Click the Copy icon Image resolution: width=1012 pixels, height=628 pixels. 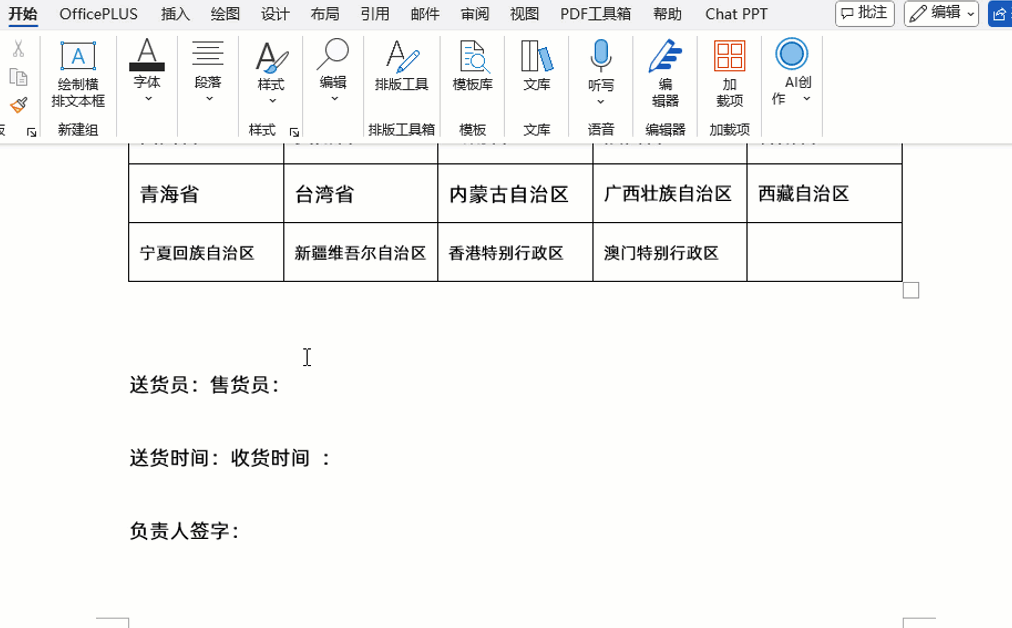[x=18, y=77]
